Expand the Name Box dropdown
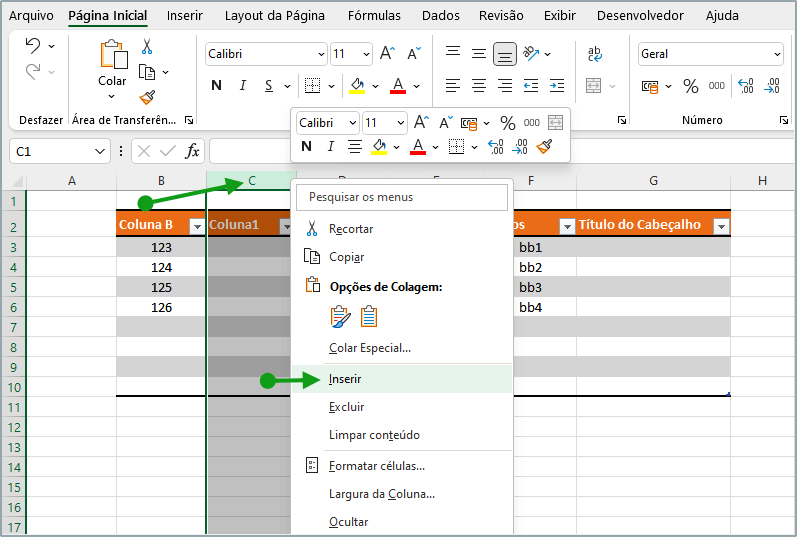Screen dimensions: 797x537 100,152
